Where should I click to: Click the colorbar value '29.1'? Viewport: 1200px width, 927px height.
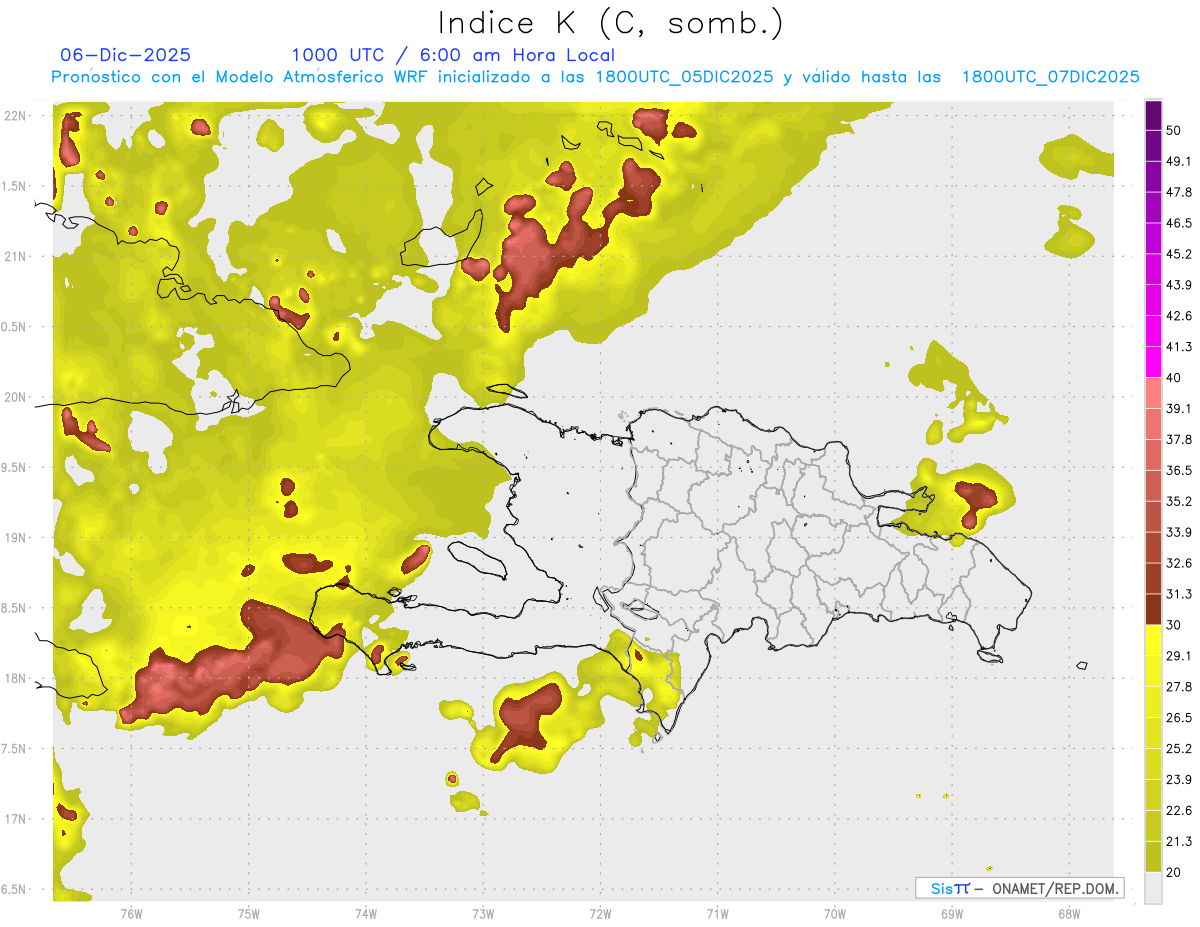click(1179, 656)
